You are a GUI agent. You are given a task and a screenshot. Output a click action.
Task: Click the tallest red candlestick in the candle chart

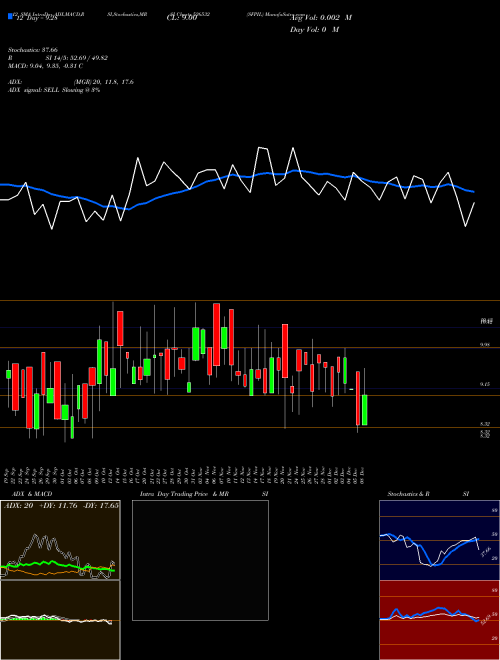217,334
